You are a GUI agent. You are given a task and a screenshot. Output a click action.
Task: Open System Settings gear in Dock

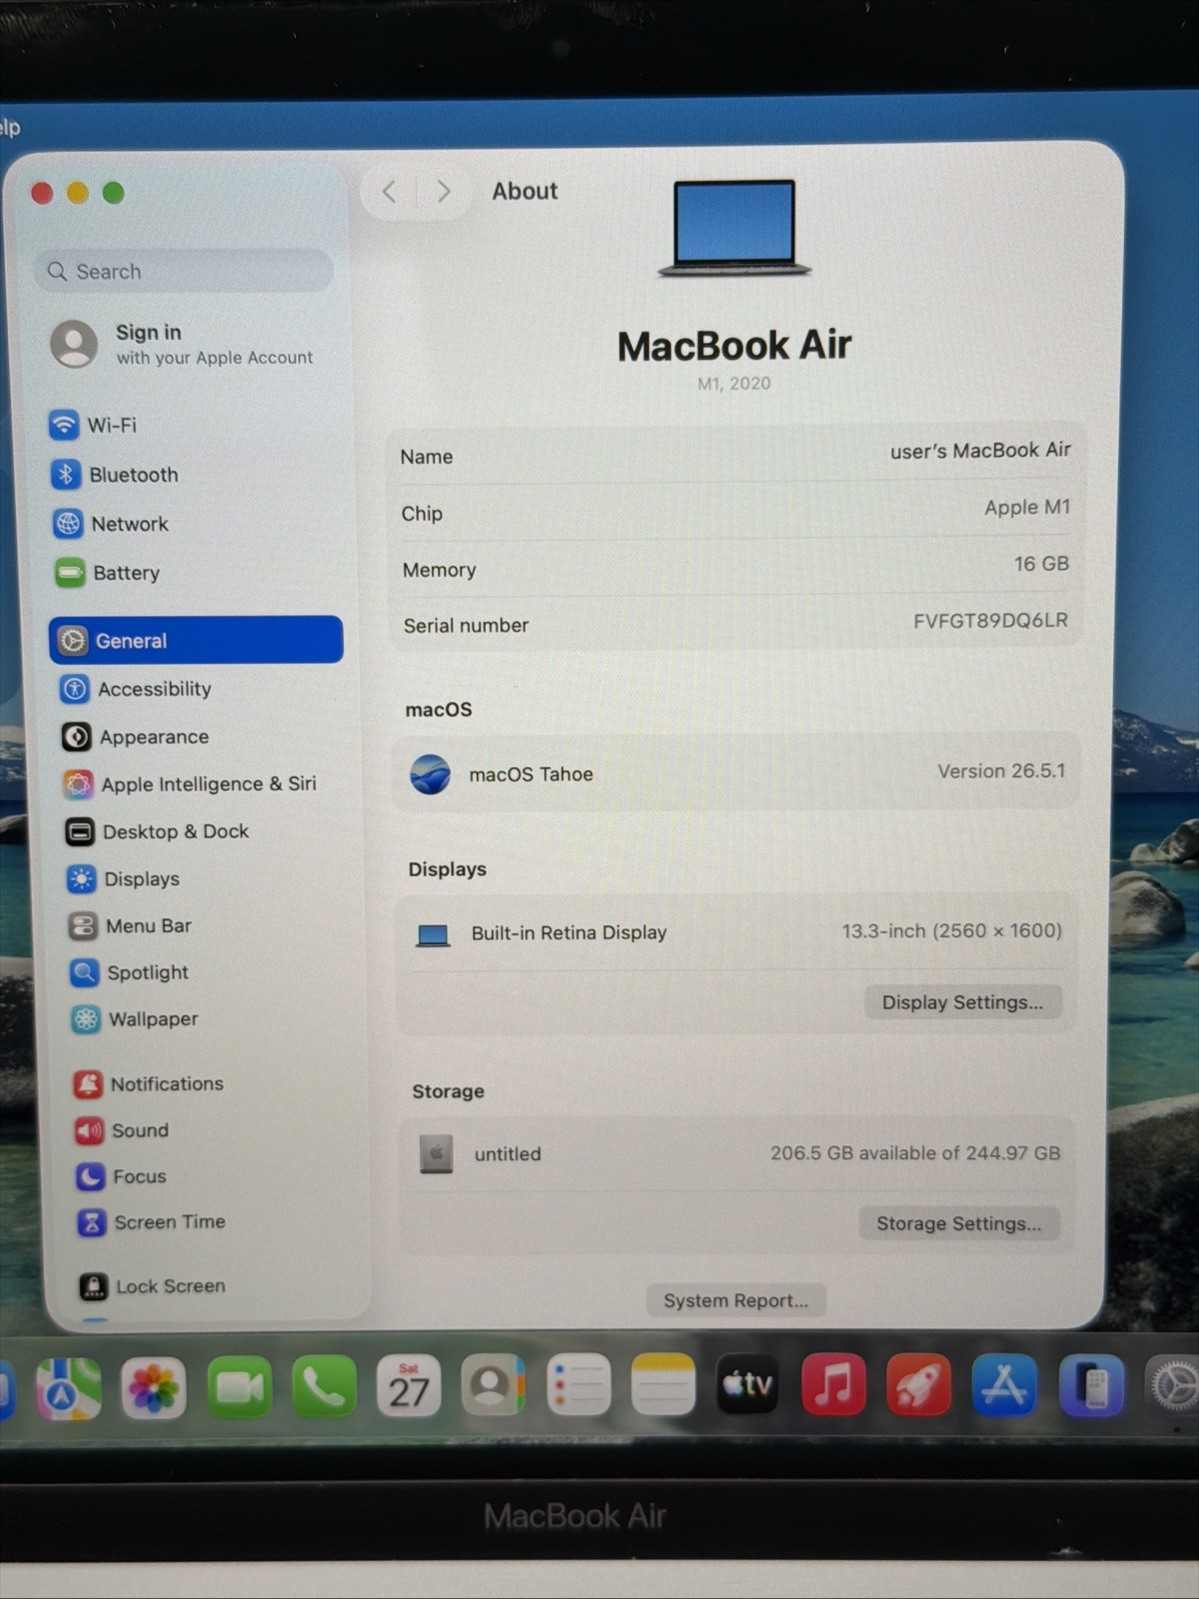(x=1172, y=1388)
